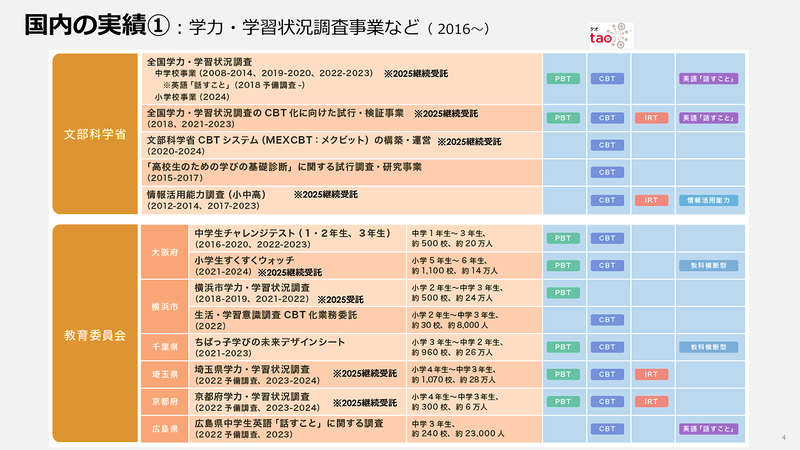
Task: Select 情報活用能力調査 (小中高) text
Action: pos(206,194)
